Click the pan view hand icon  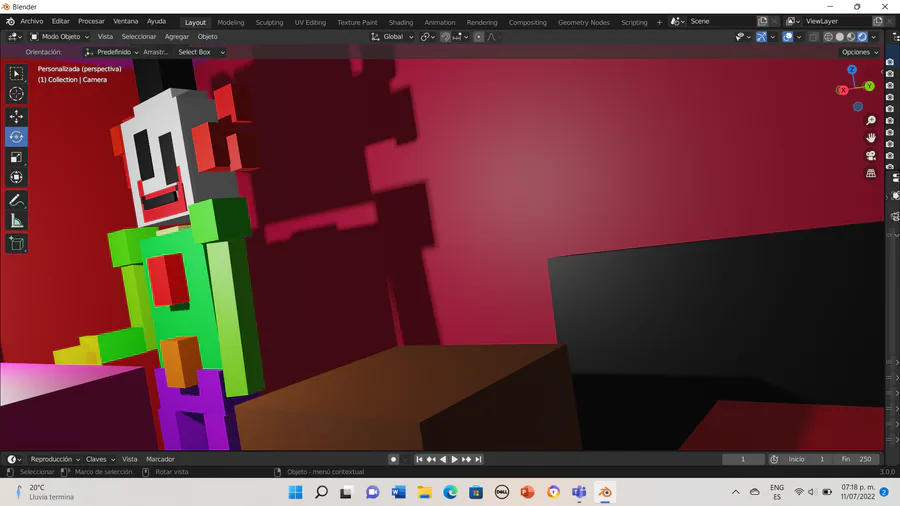pyautogui.click(x=871, y=138)
